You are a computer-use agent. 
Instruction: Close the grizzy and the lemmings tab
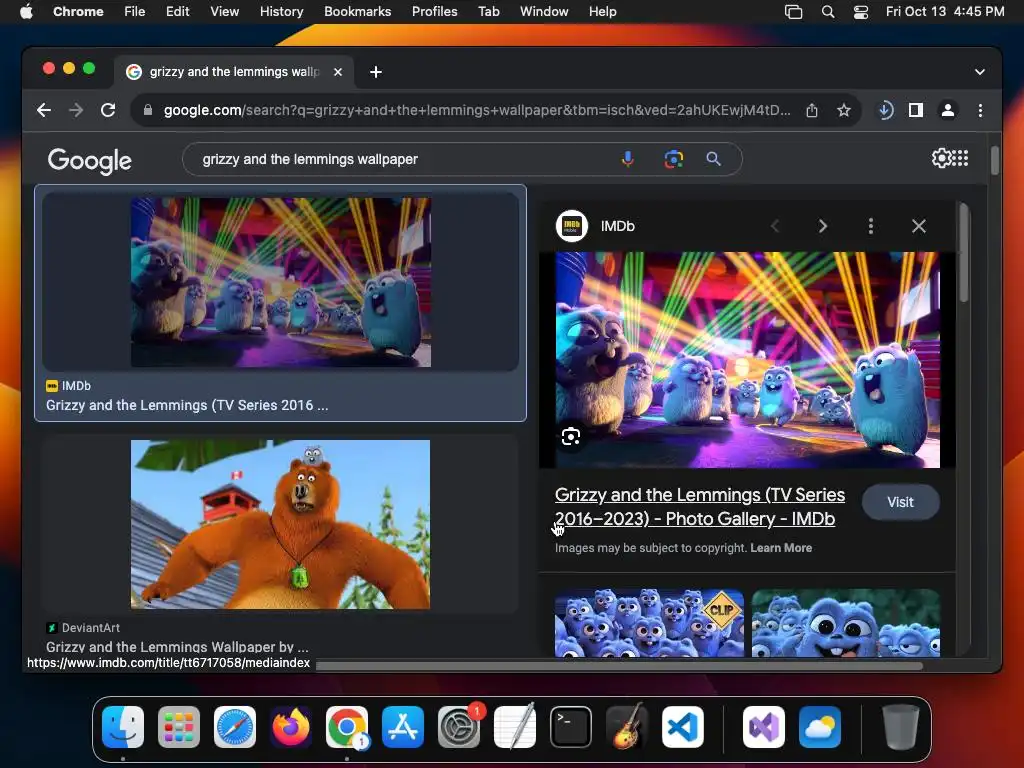(x=338, y=72)
